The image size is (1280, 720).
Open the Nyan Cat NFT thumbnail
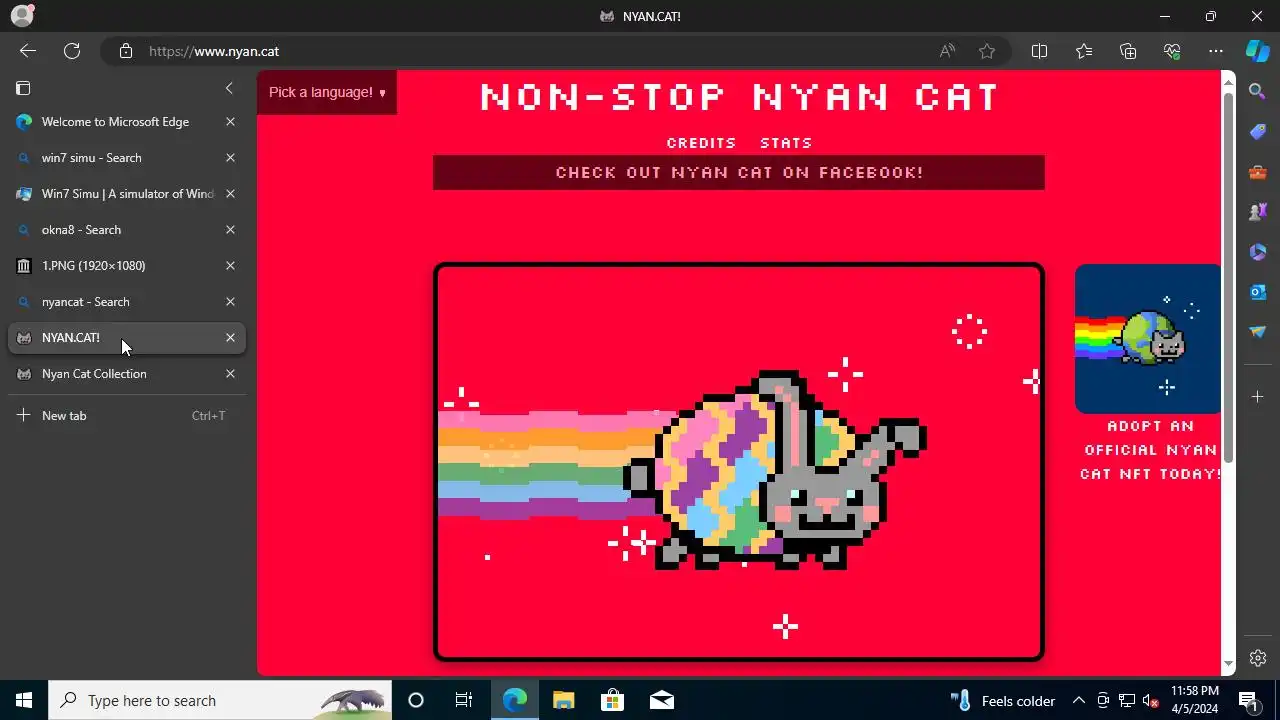[1148, 339]
